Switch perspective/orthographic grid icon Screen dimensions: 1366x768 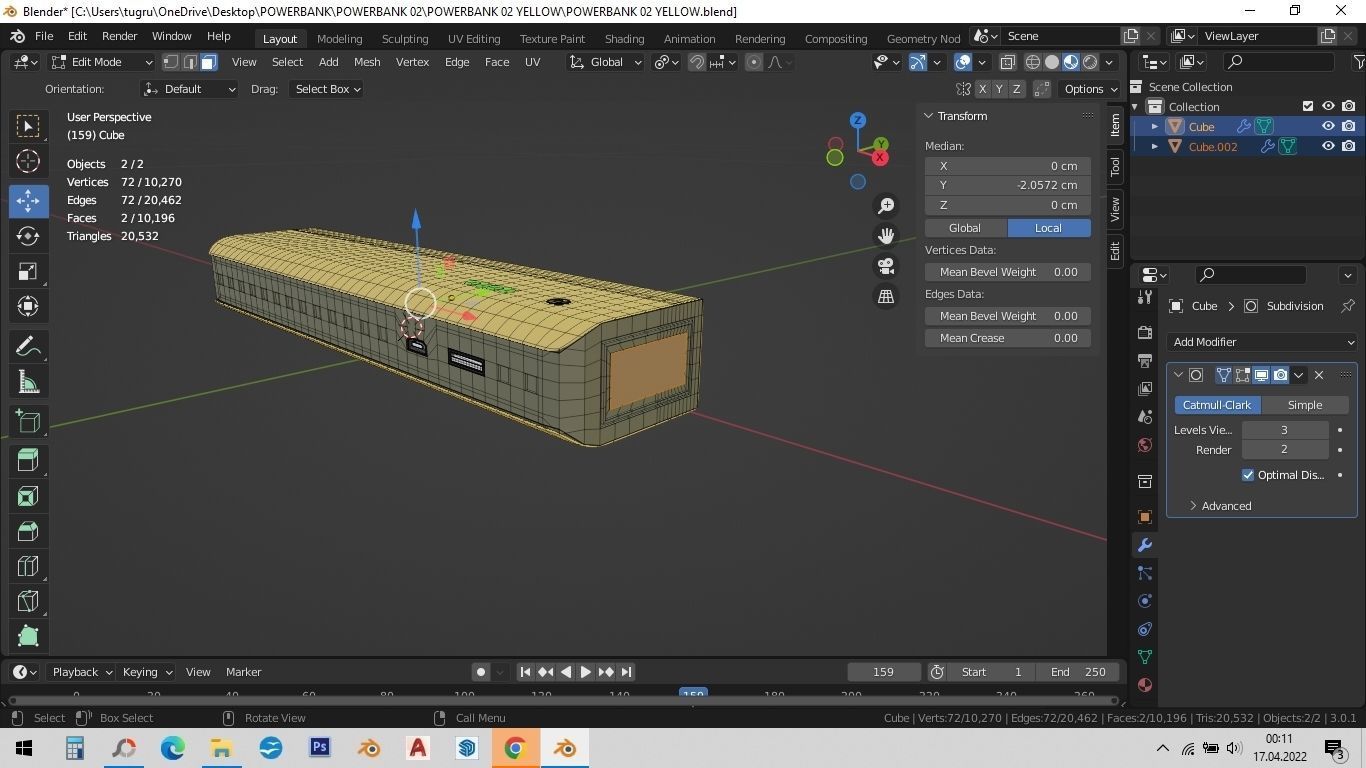pyautogui.click(x=886, y=296)
